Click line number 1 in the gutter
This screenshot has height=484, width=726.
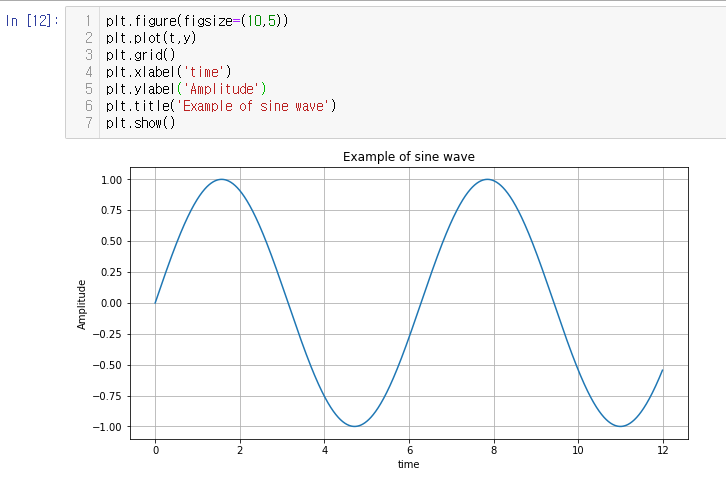click(88, 20)
